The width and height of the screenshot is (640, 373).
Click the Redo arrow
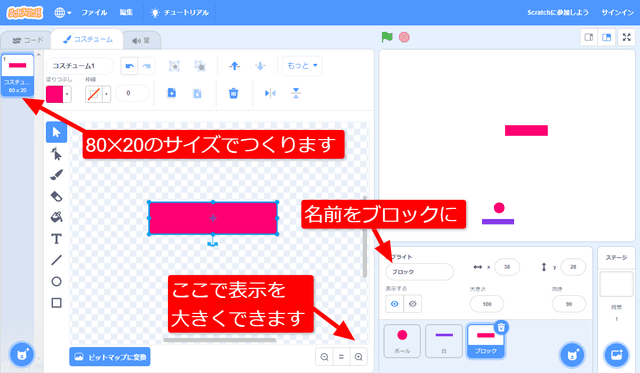tap(147, 66)
